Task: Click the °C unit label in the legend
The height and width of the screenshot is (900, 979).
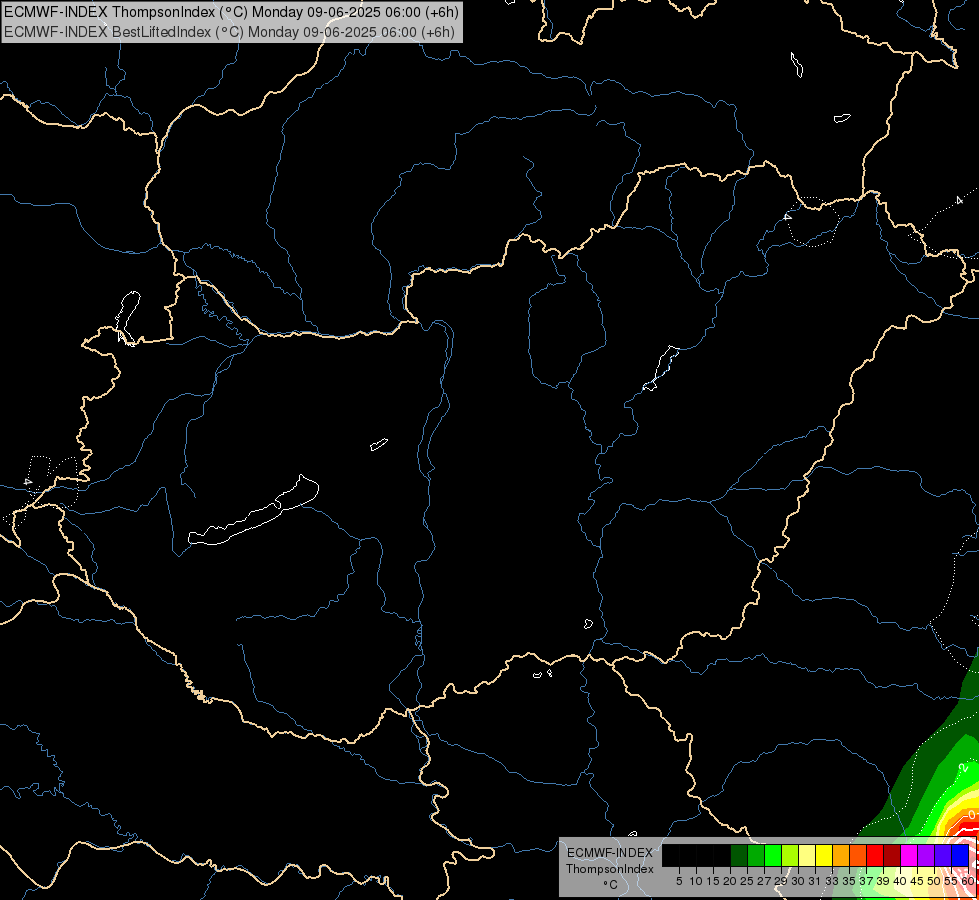Action: tap(610, 885)
